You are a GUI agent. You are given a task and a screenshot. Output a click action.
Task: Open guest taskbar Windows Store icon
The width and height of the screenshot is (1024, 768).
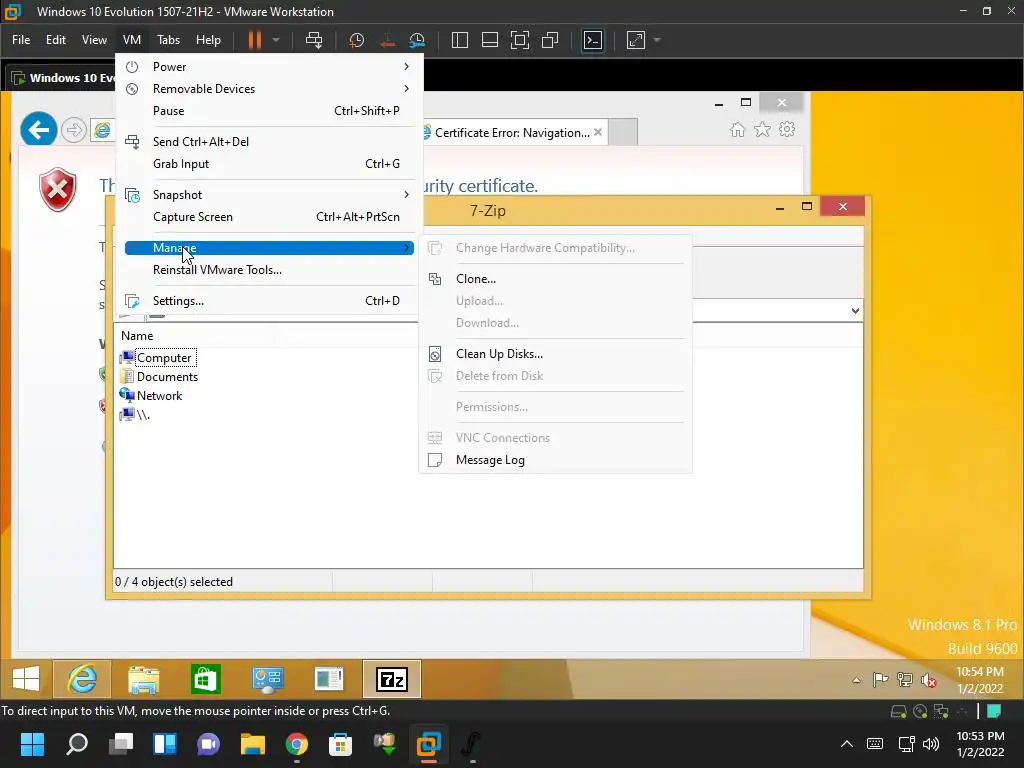(205, 679)
